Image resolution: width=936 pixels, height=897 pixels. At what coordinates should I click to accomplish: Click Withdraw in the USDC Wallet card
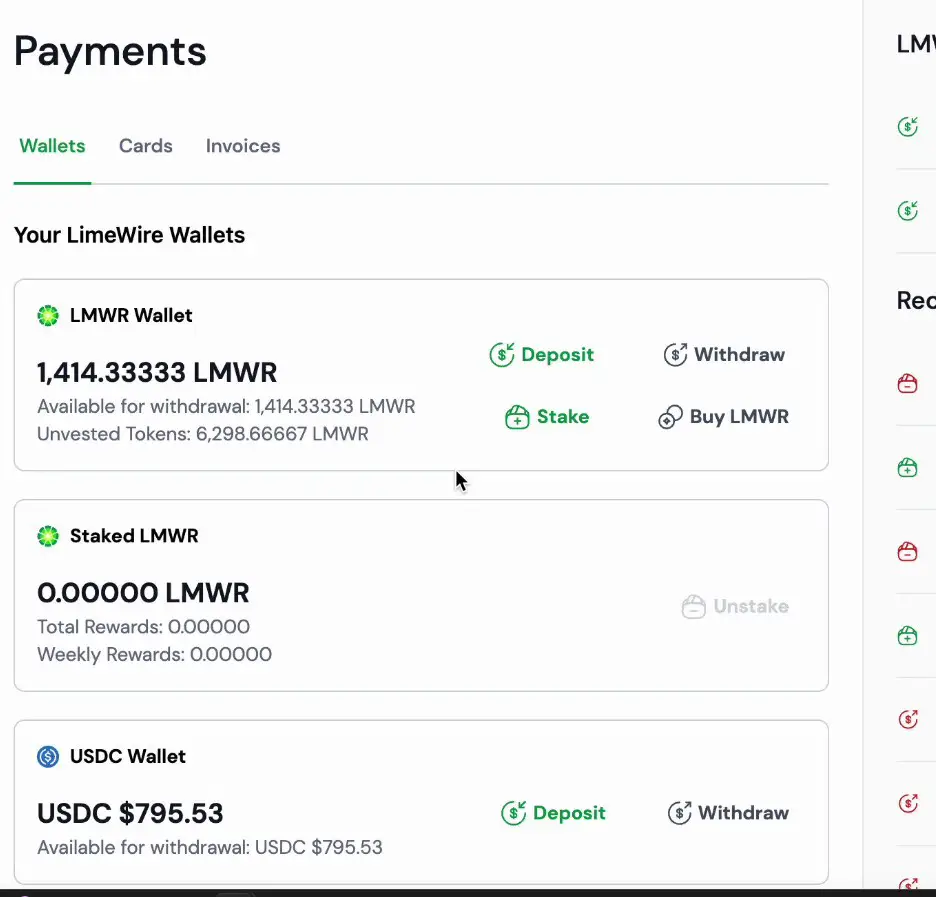tap(728, 813)
